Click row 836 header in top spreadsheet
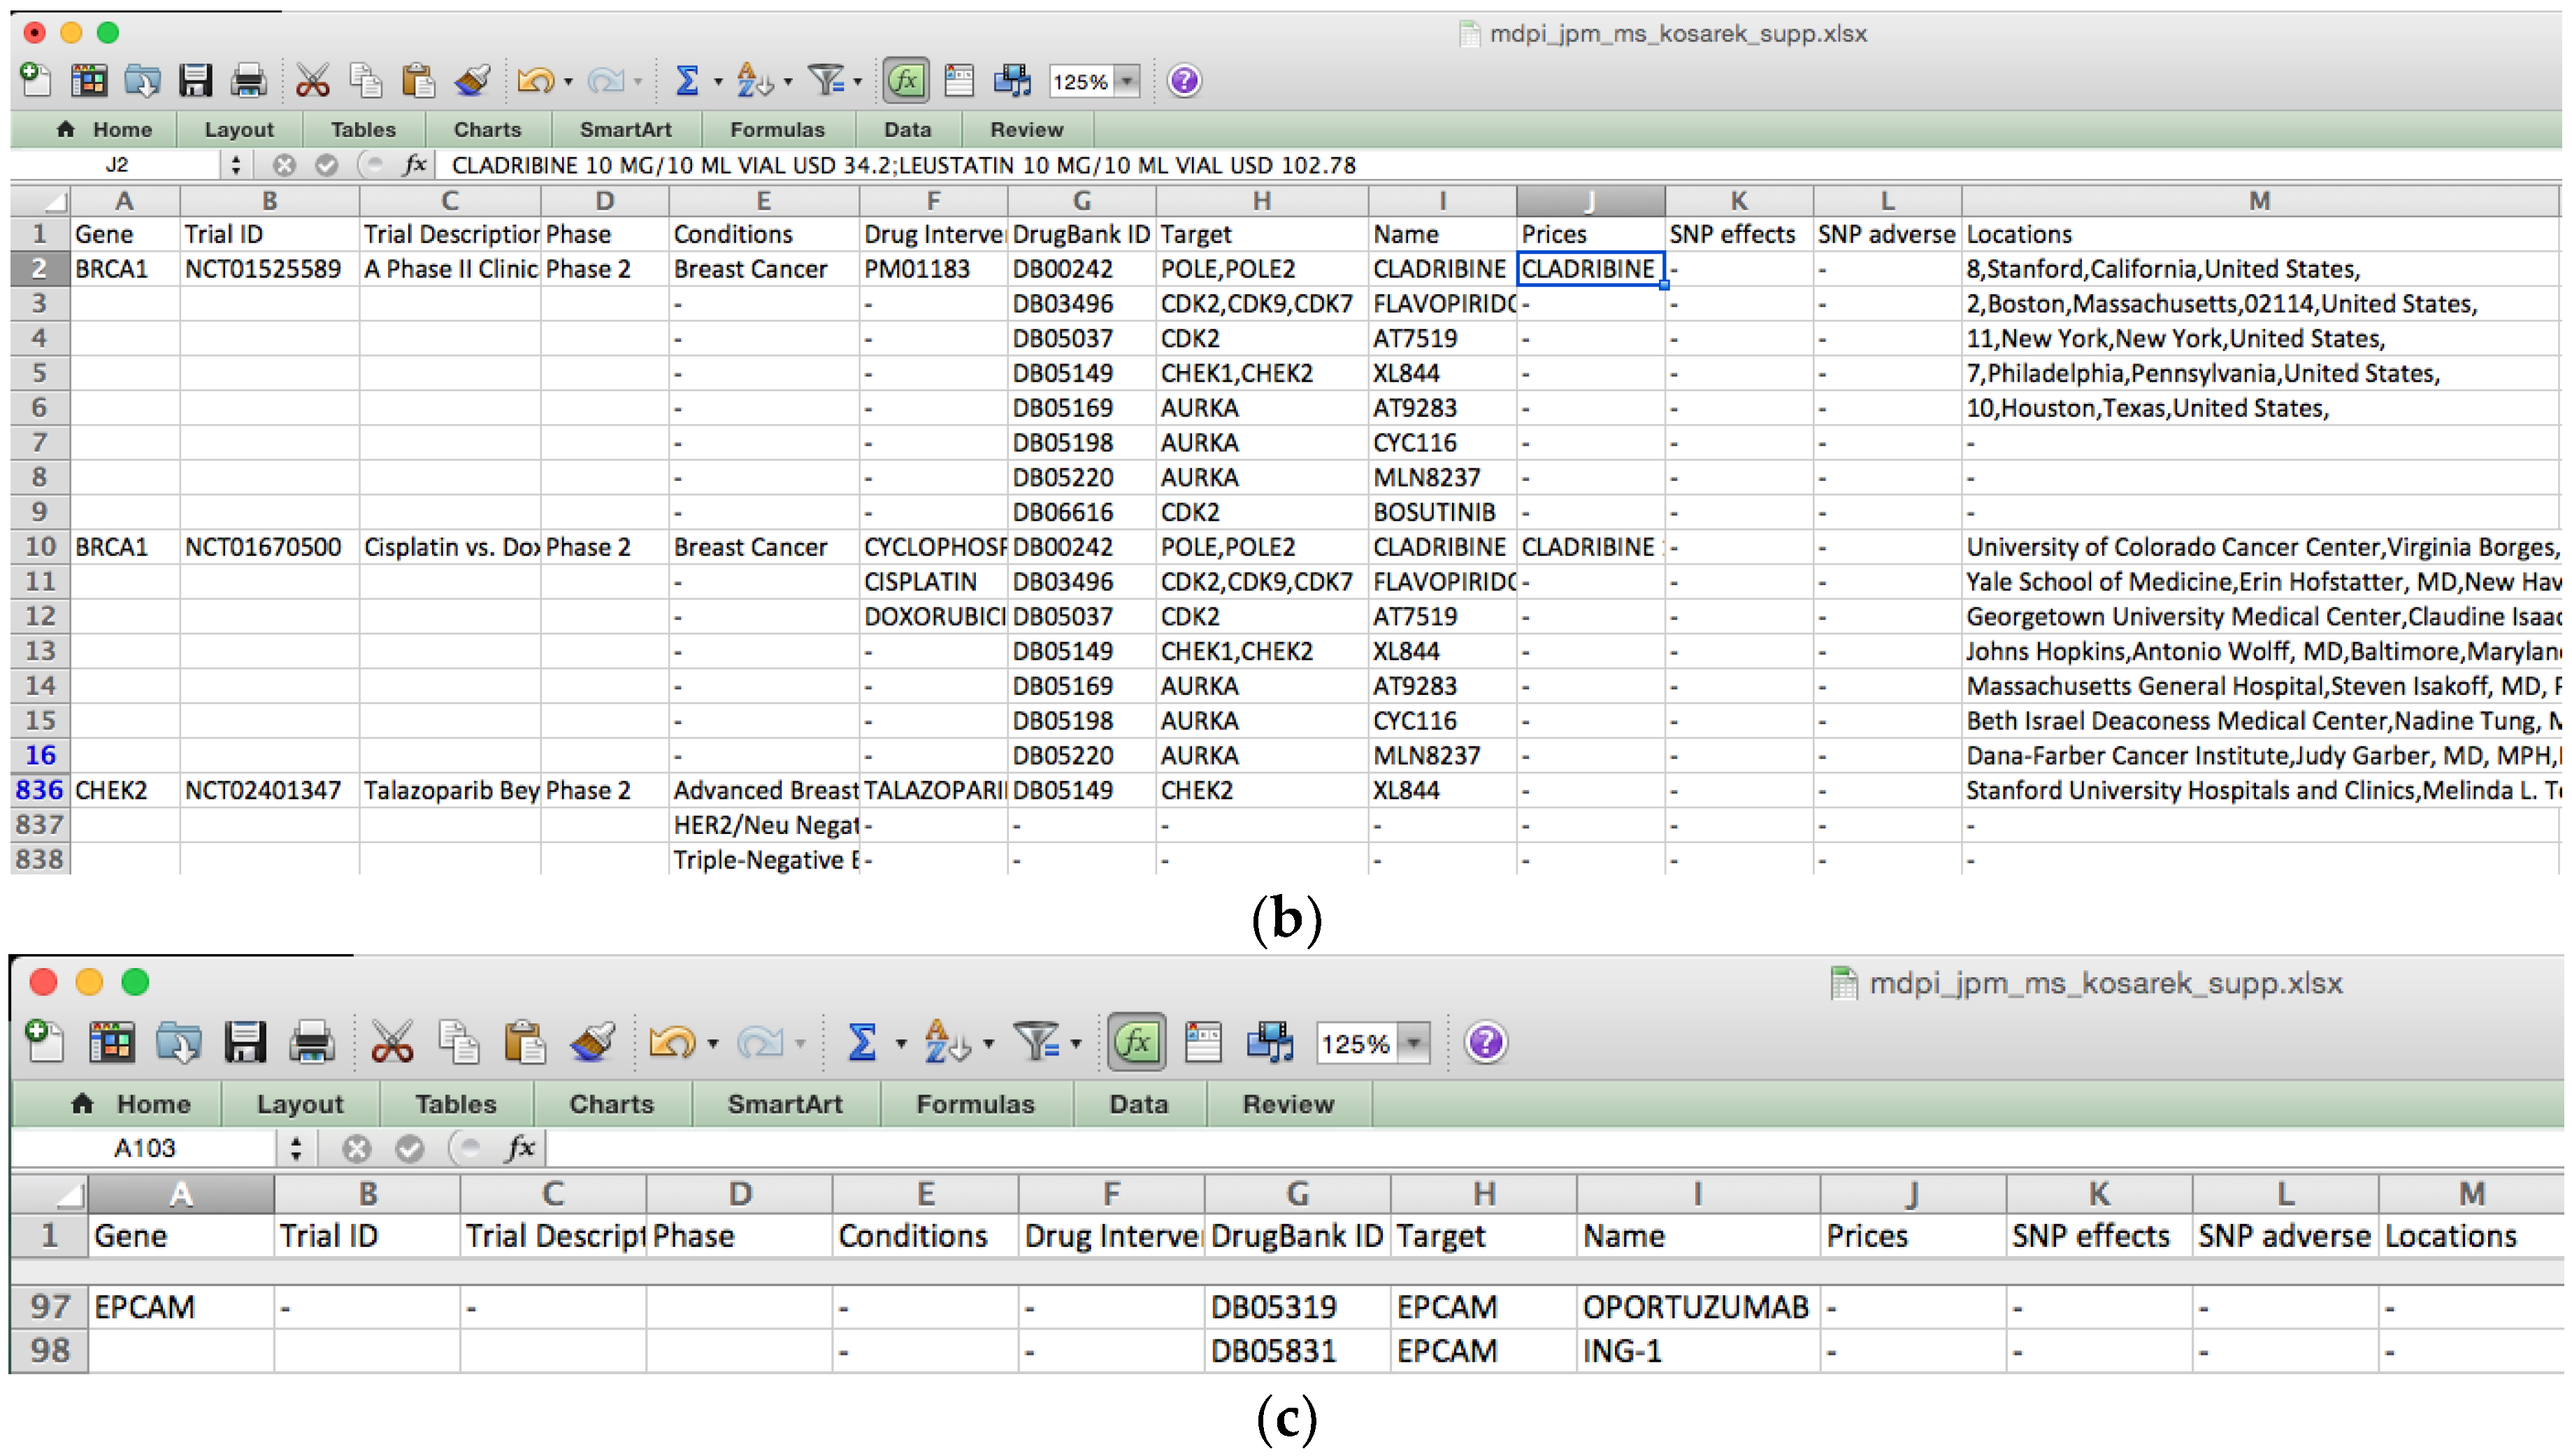2572x1456 pixels. pos(40,790)
